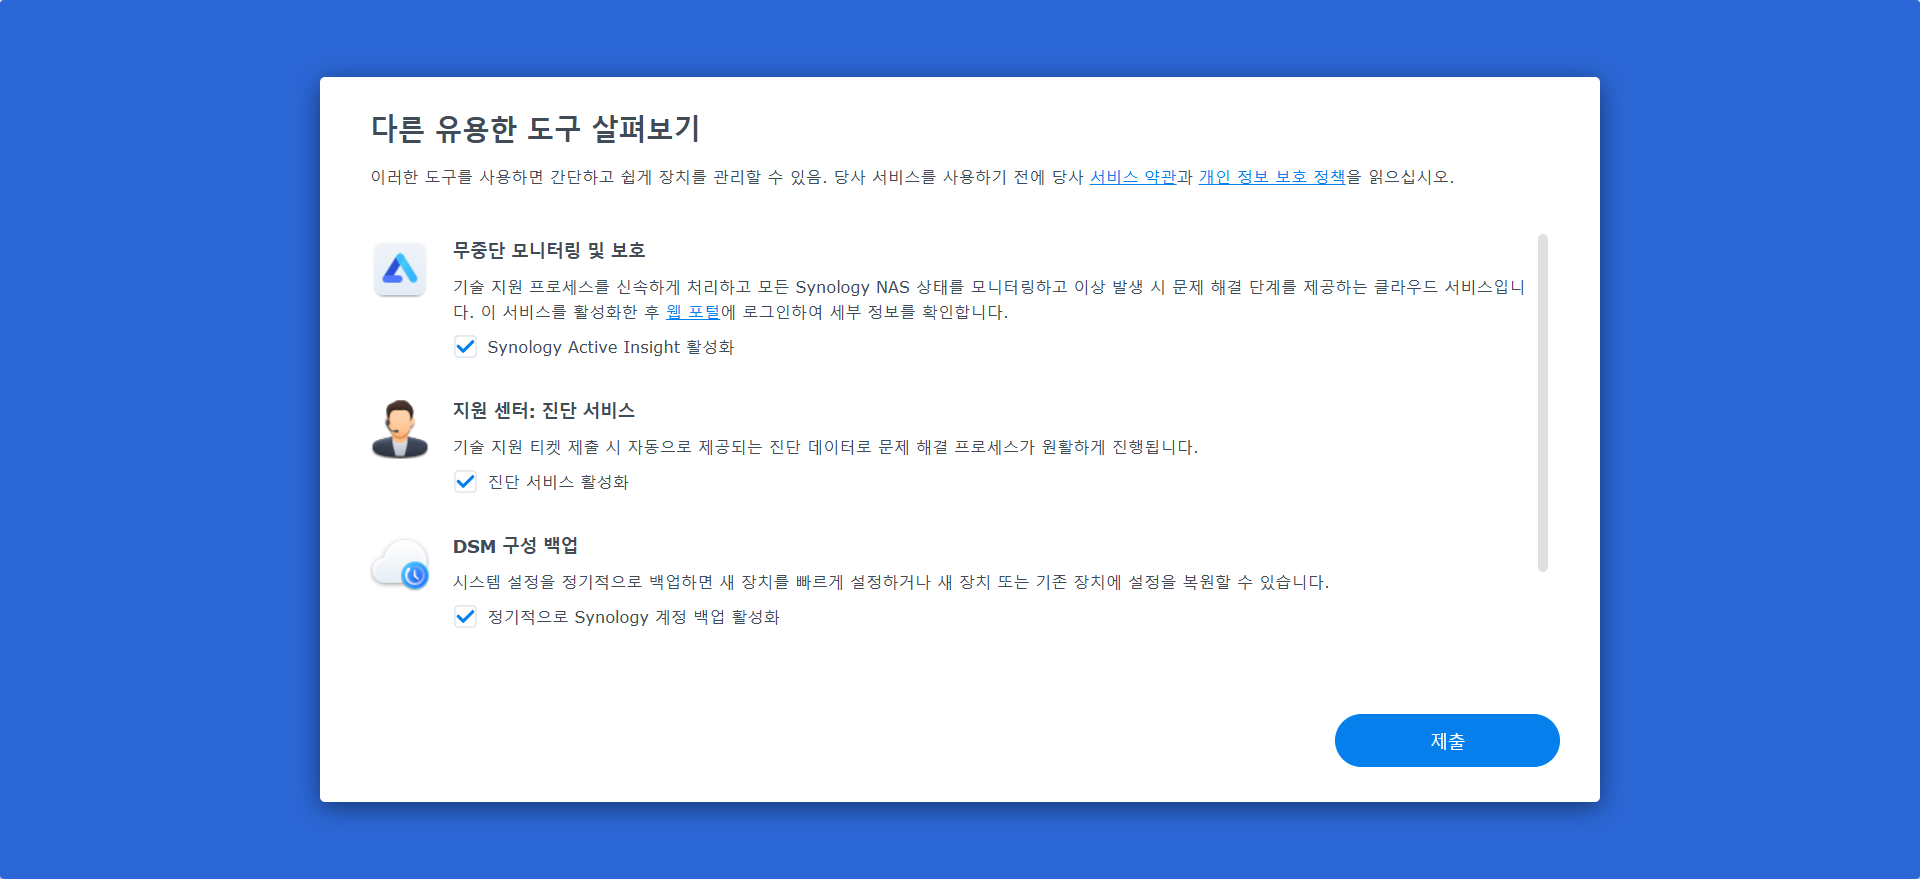
Task: Open the 개인 정보 보호 정책 link
Action: (1272, 177)
